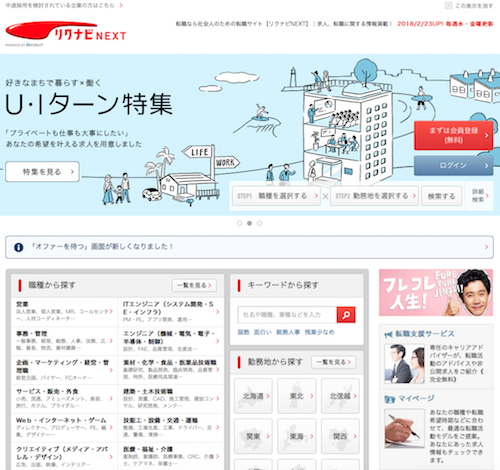Open 詳細検索 advanced search
Screen dimensions: 500x470
click(x=479, y=196)
